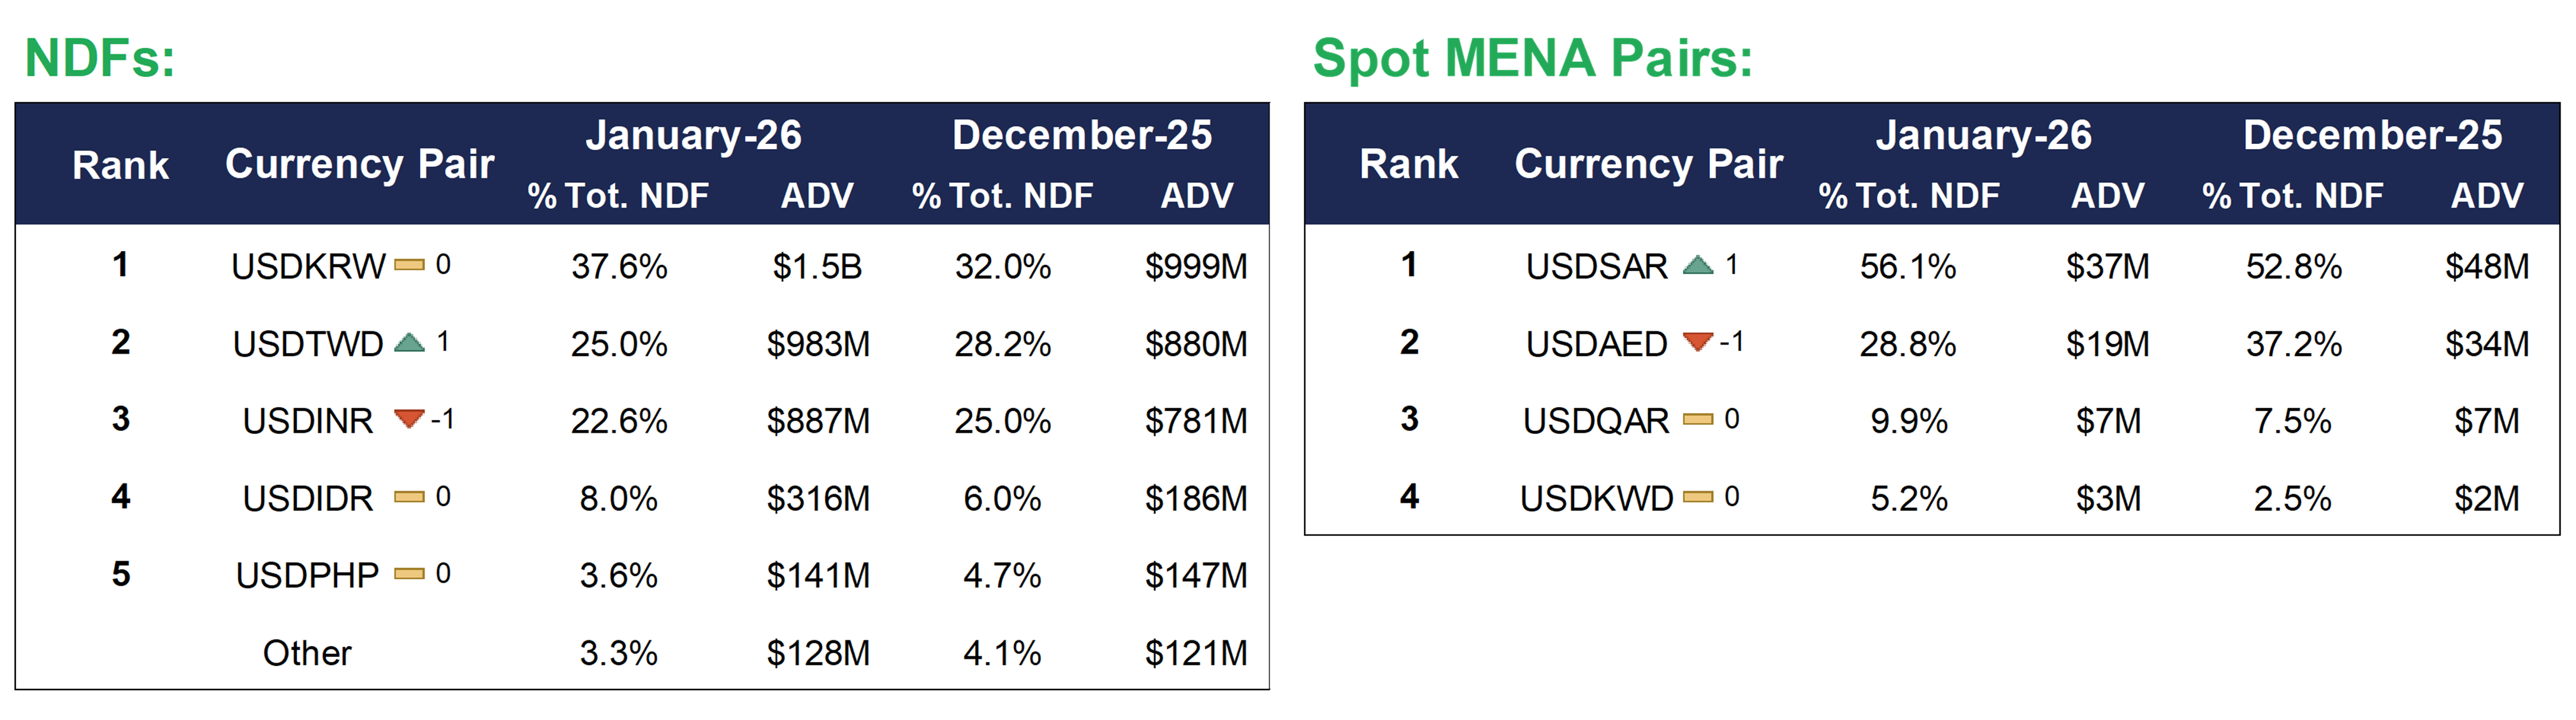
Task: Click the yellow unchanged bar beside USDIDR
Action: pos(409,497)
